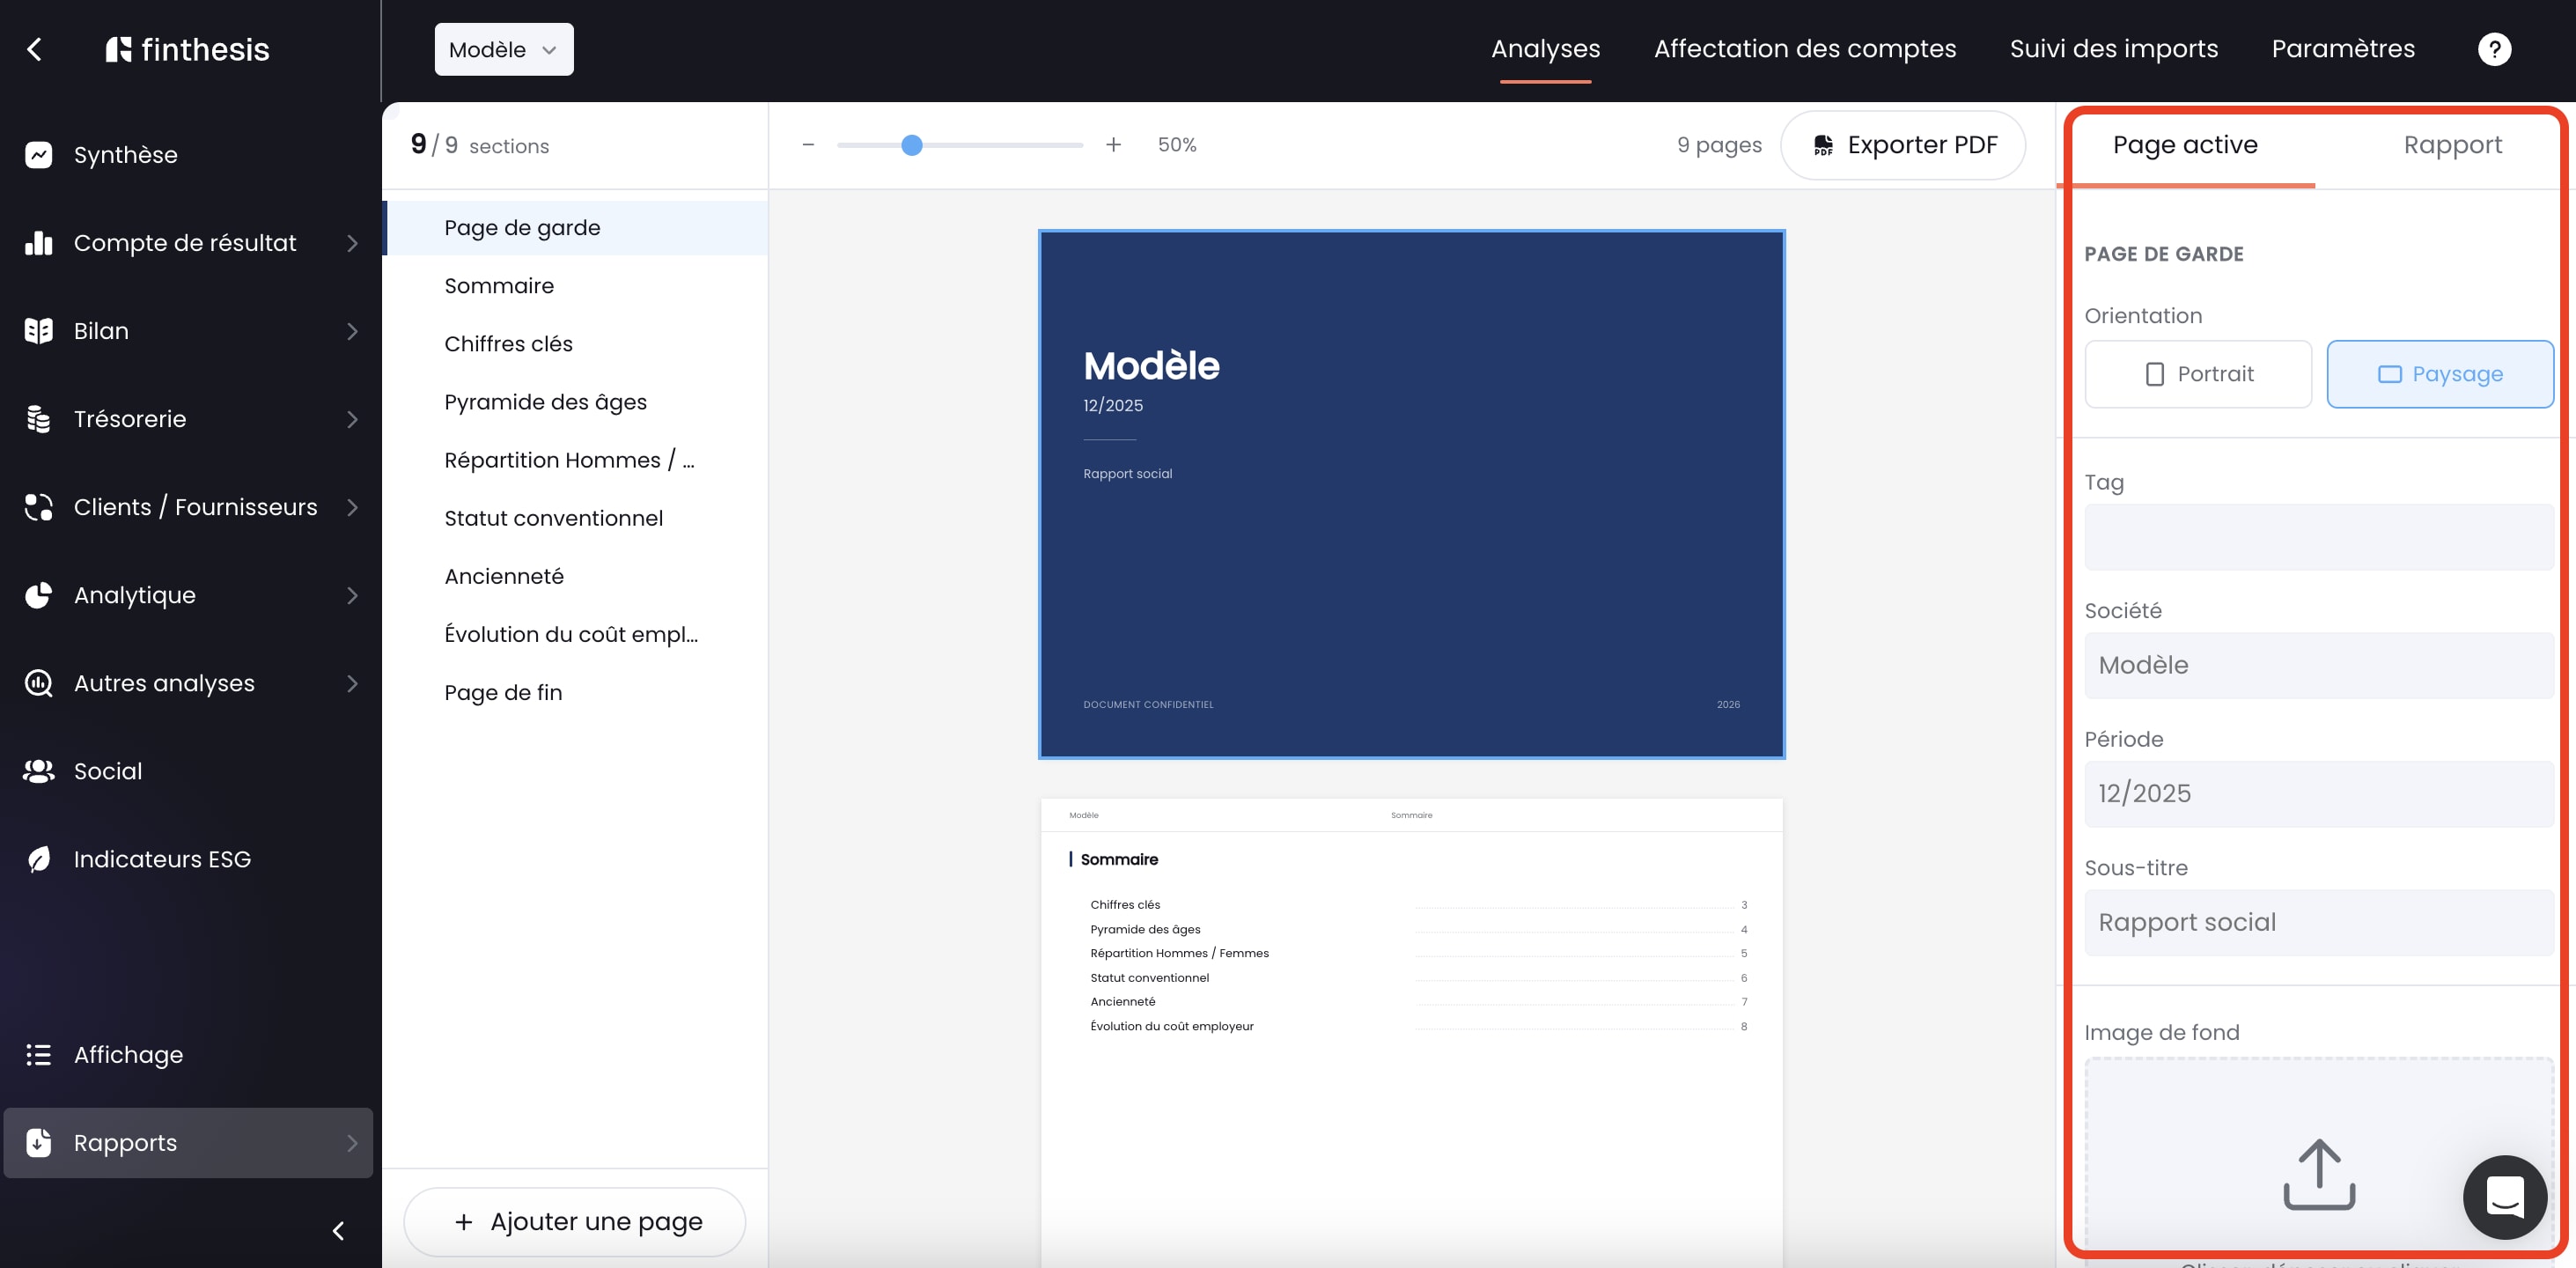The height and width of the screenshot is (1268, 2576).
Task: Switch to the Page active tab
Action: click(x=2185, y=146)
